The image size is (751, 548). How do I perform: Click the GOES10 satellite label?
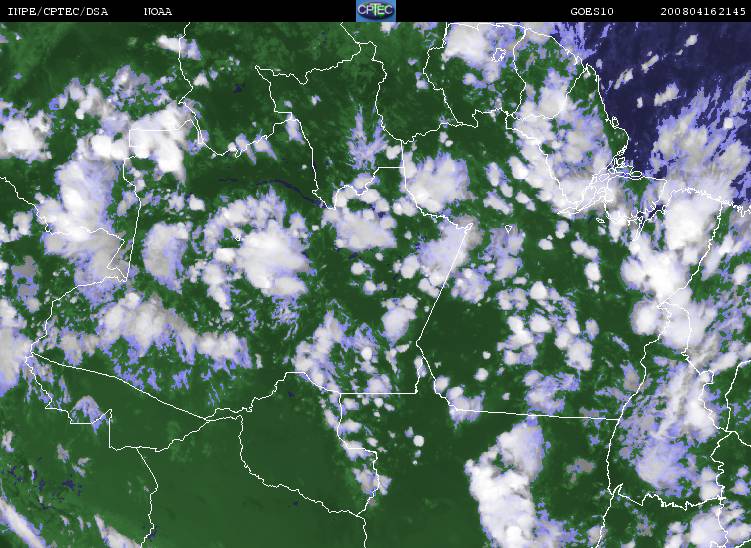click(x=592, y=11)
